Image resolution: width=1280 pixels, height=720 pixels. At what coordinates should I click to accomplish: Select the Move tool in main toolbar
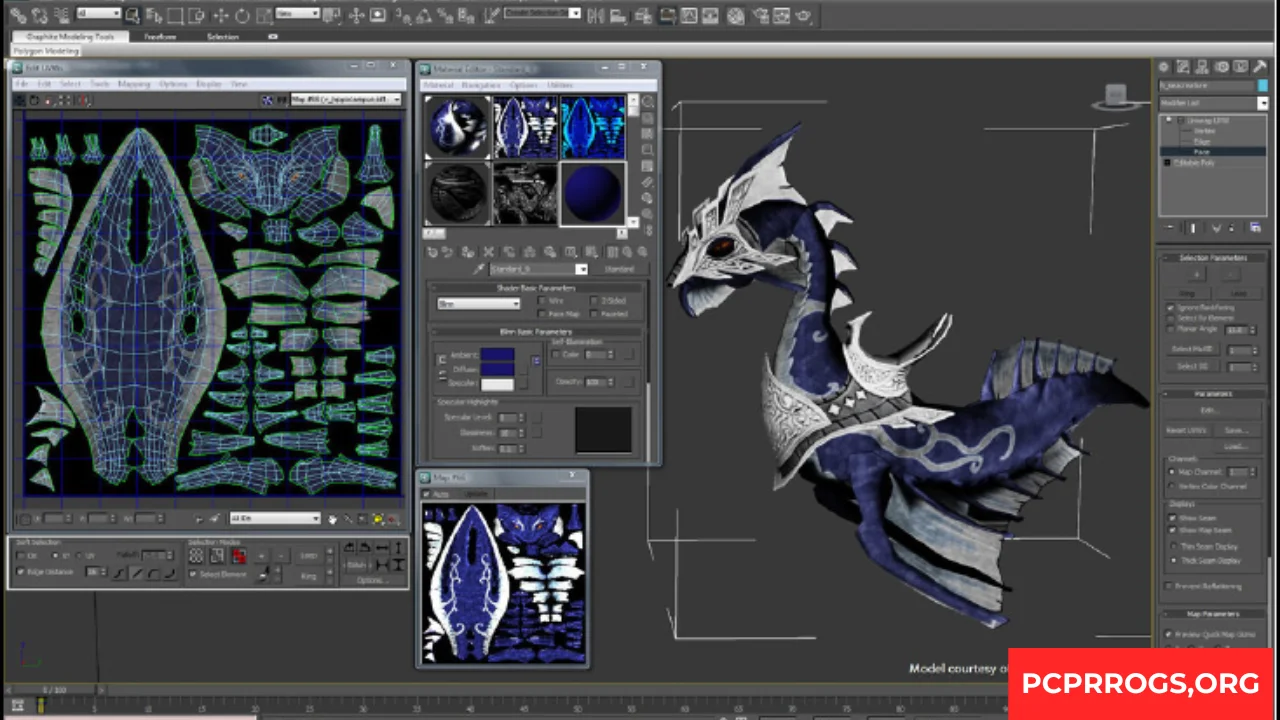point(221,15)
